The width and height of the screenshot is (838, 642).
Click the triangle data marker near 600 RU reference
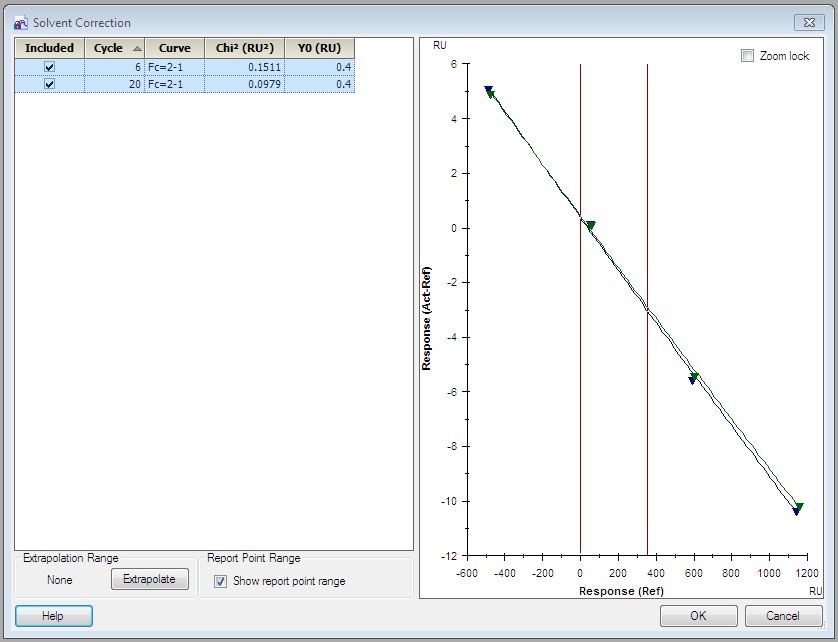click(693, 378)
